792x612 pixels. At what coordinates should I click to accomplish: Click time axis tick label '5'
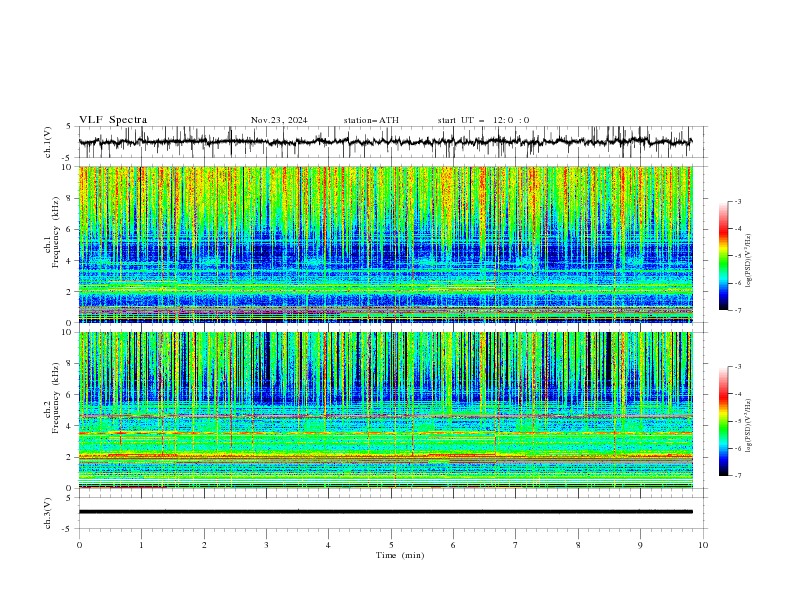click(391, 545)
